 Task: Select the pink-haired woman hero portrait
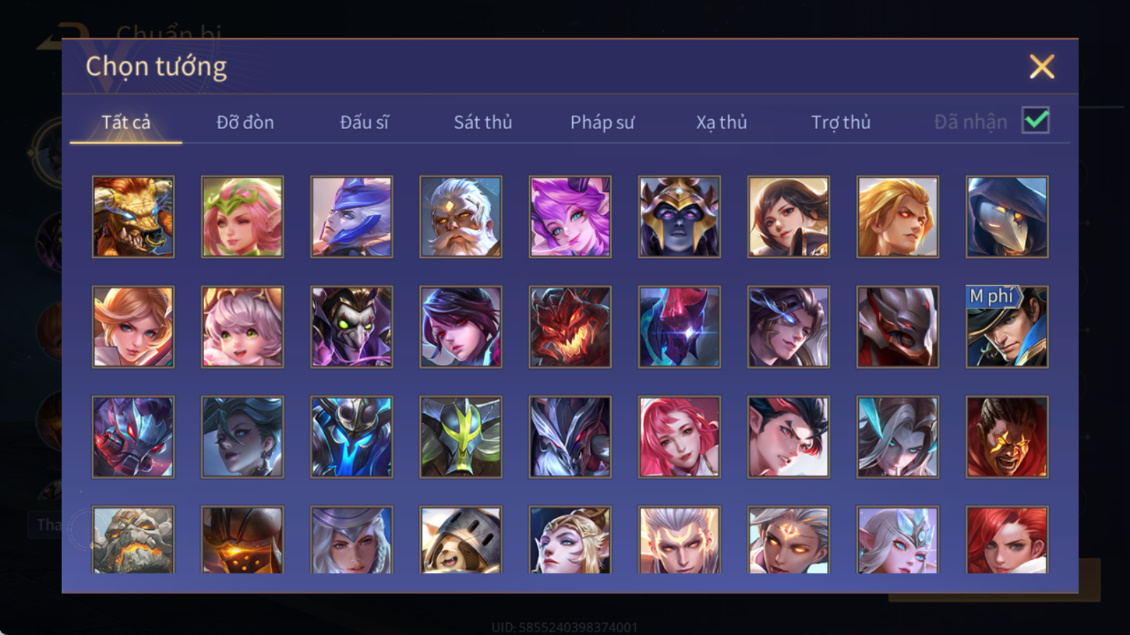tap(679, 437)
